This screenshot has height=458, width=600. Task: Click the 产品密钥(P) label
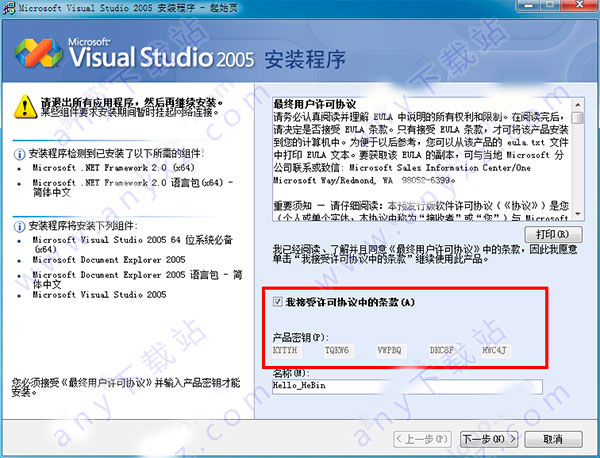pos(300,337)
